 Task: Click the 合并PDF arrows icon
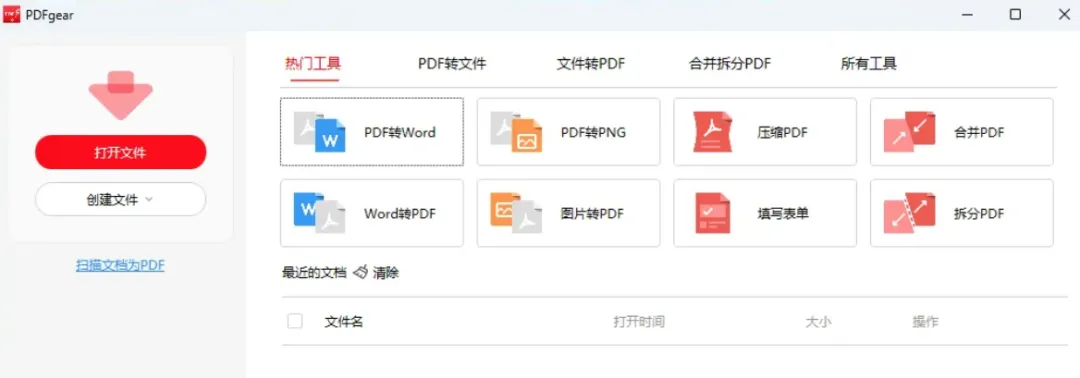coord(909,132)
